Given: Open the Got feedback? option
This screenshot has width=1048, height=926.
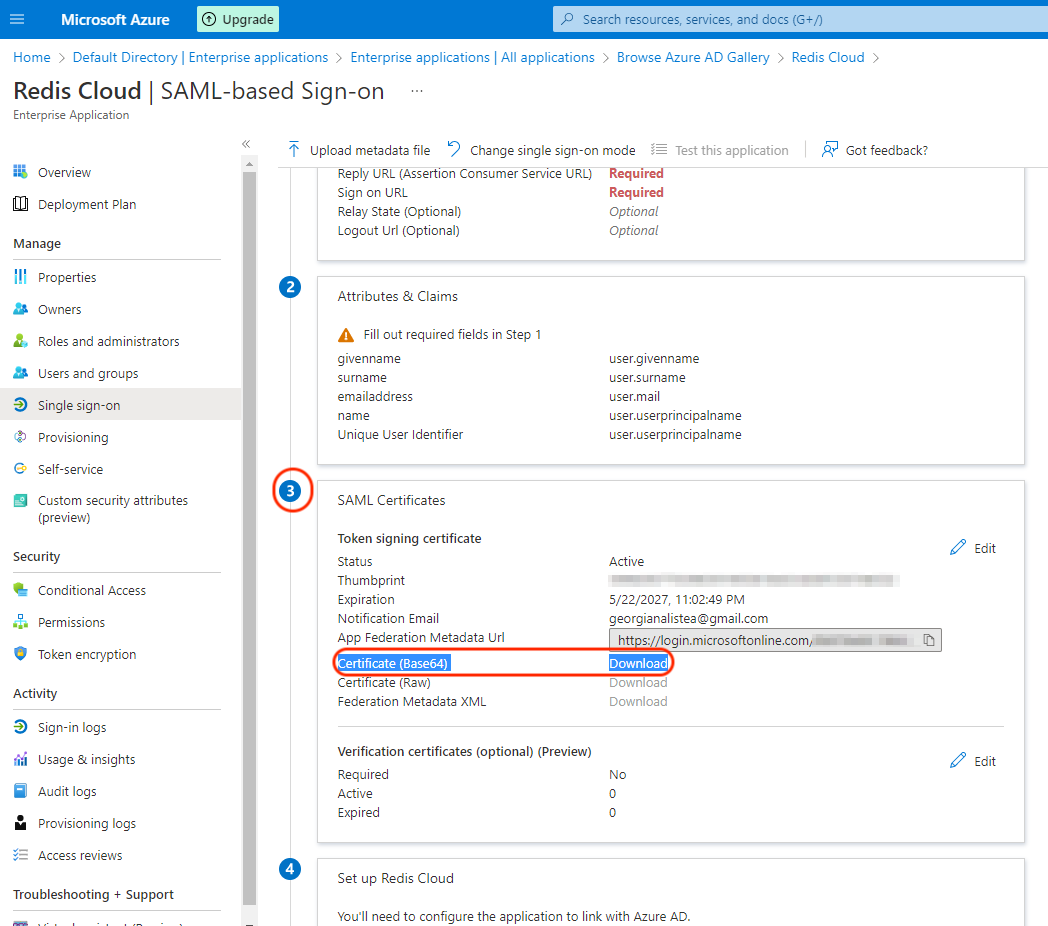Looking at the screenshot, I should tap(874, 150).
